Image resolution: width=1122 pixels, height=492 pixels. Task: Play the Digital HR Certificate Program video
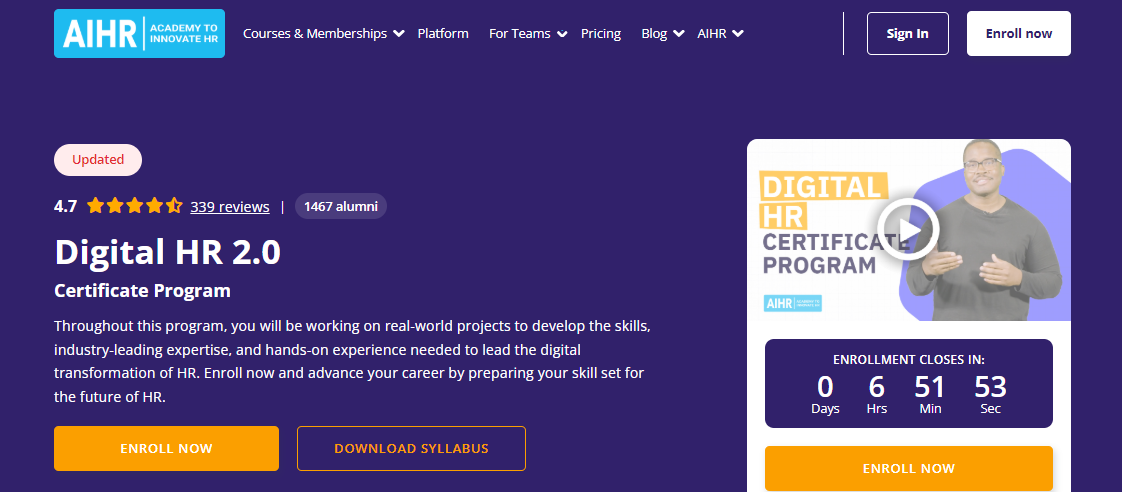tap(908, 229)
